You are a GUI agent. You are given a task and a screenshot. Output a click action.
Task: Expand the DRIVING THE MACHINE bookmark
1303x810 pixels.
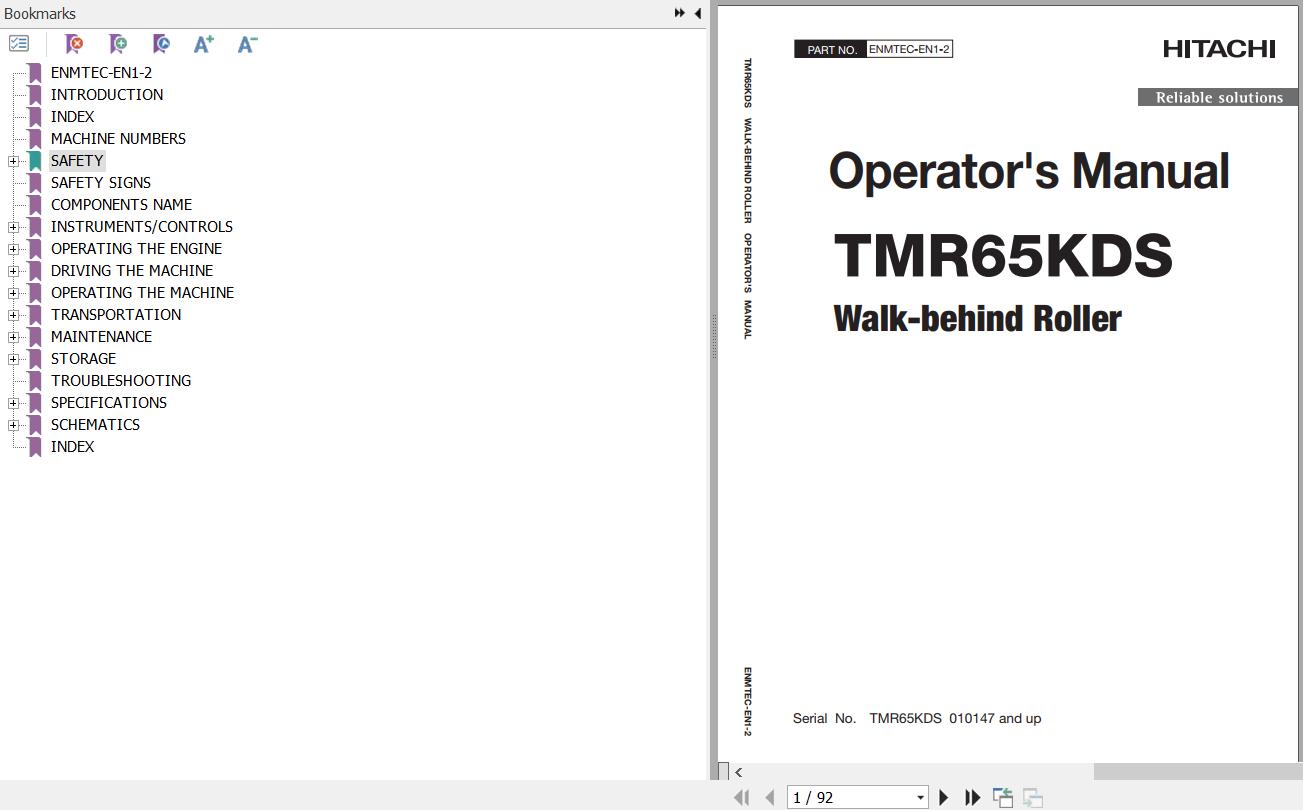tap(13, 271)
